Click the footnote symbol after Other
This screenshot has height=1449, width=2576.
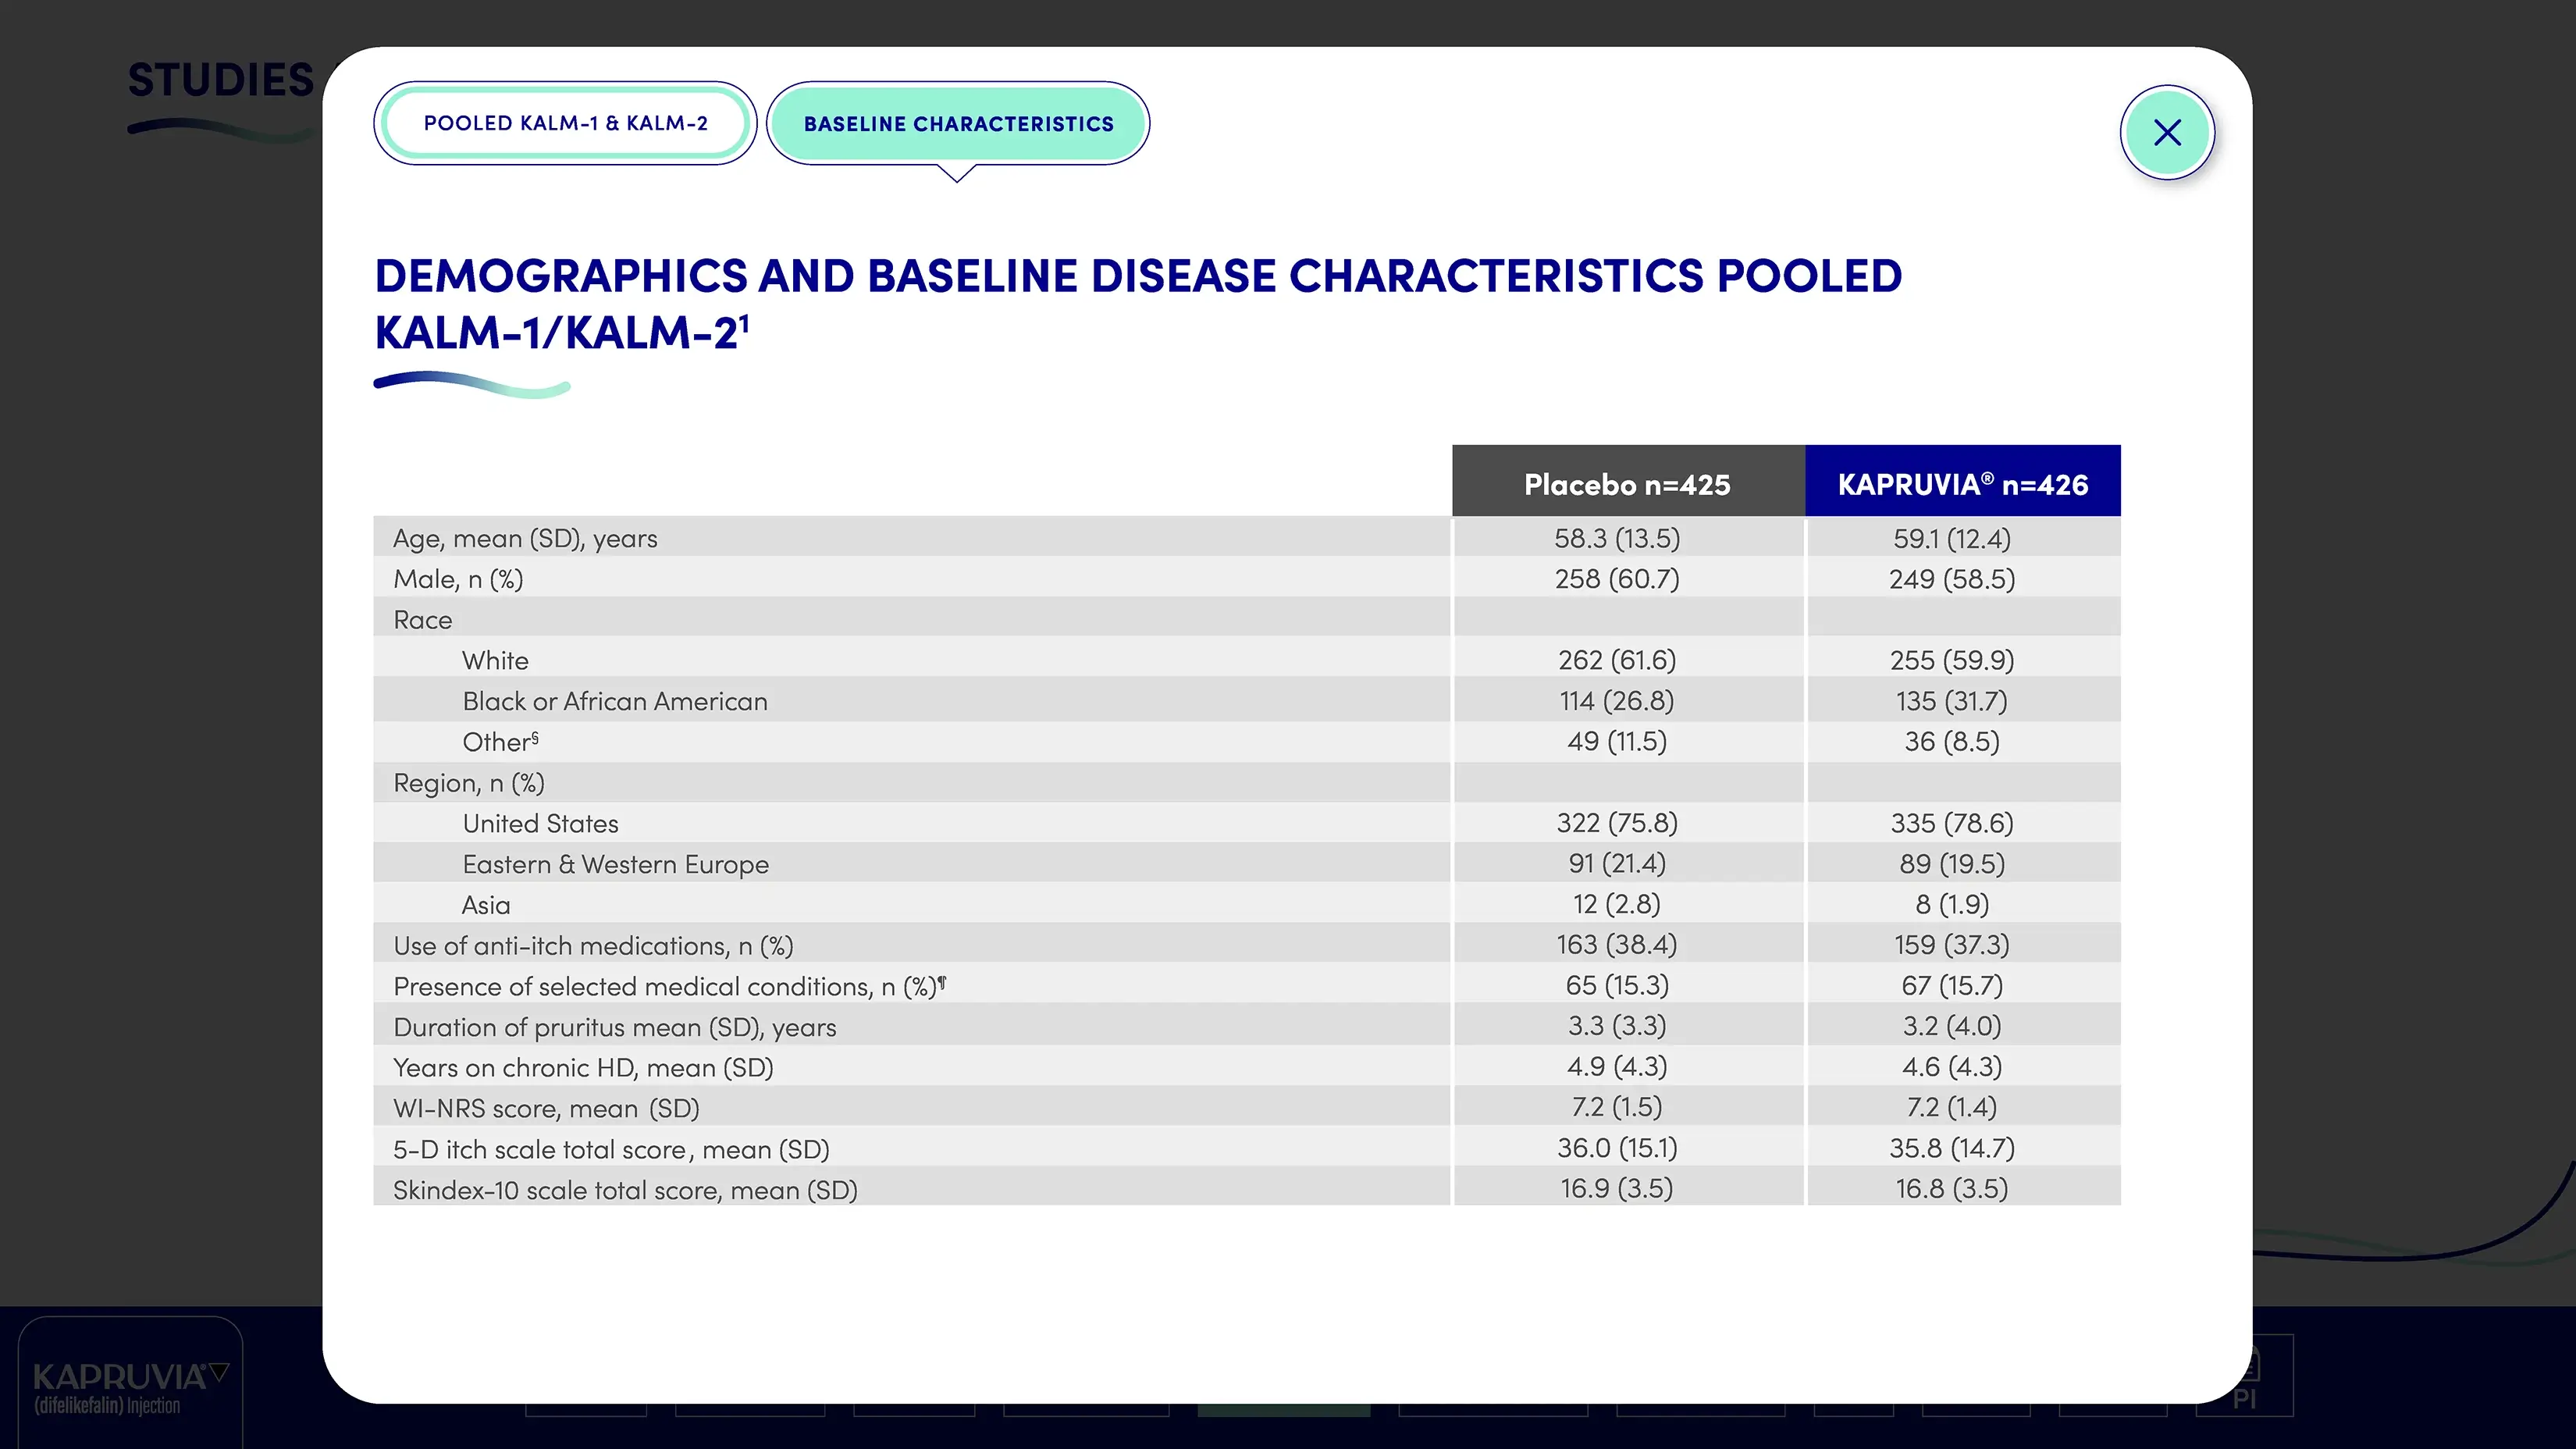[x=535, y=737]
